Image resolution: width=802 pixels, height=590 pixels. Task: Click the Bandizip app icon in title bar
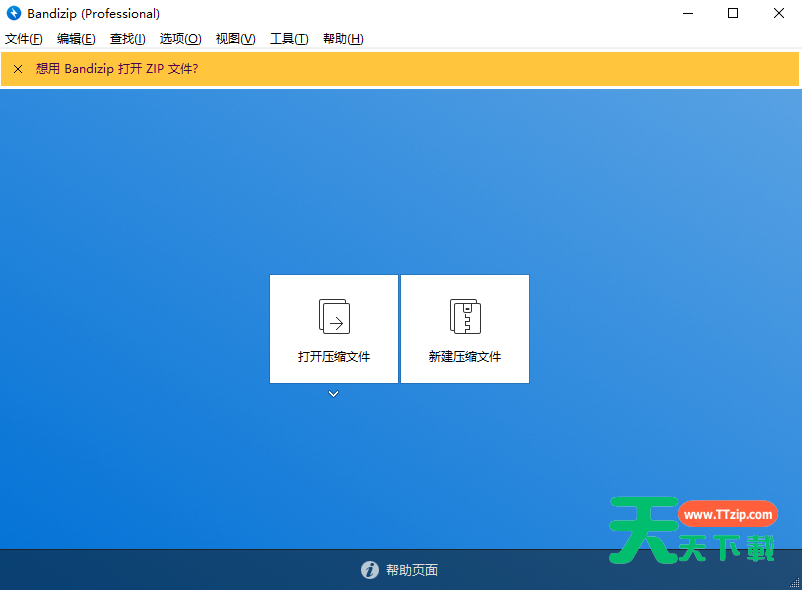point(14,14)
